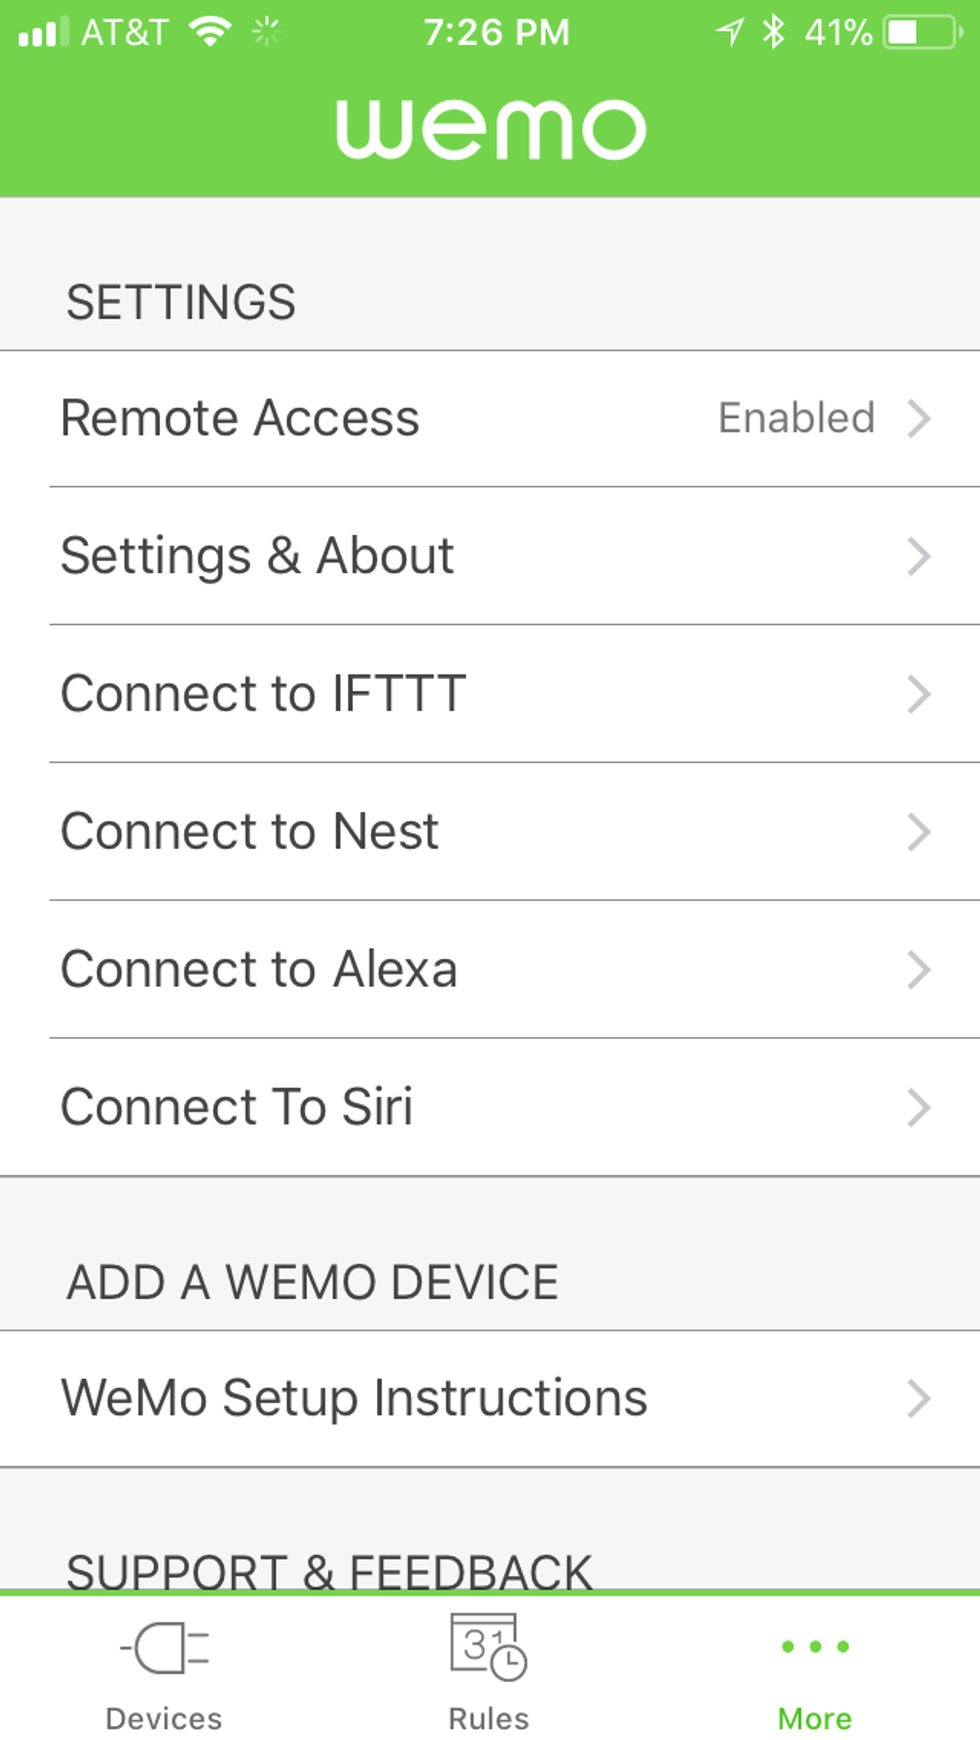Open the Remote Access setting

click(240, 418)
